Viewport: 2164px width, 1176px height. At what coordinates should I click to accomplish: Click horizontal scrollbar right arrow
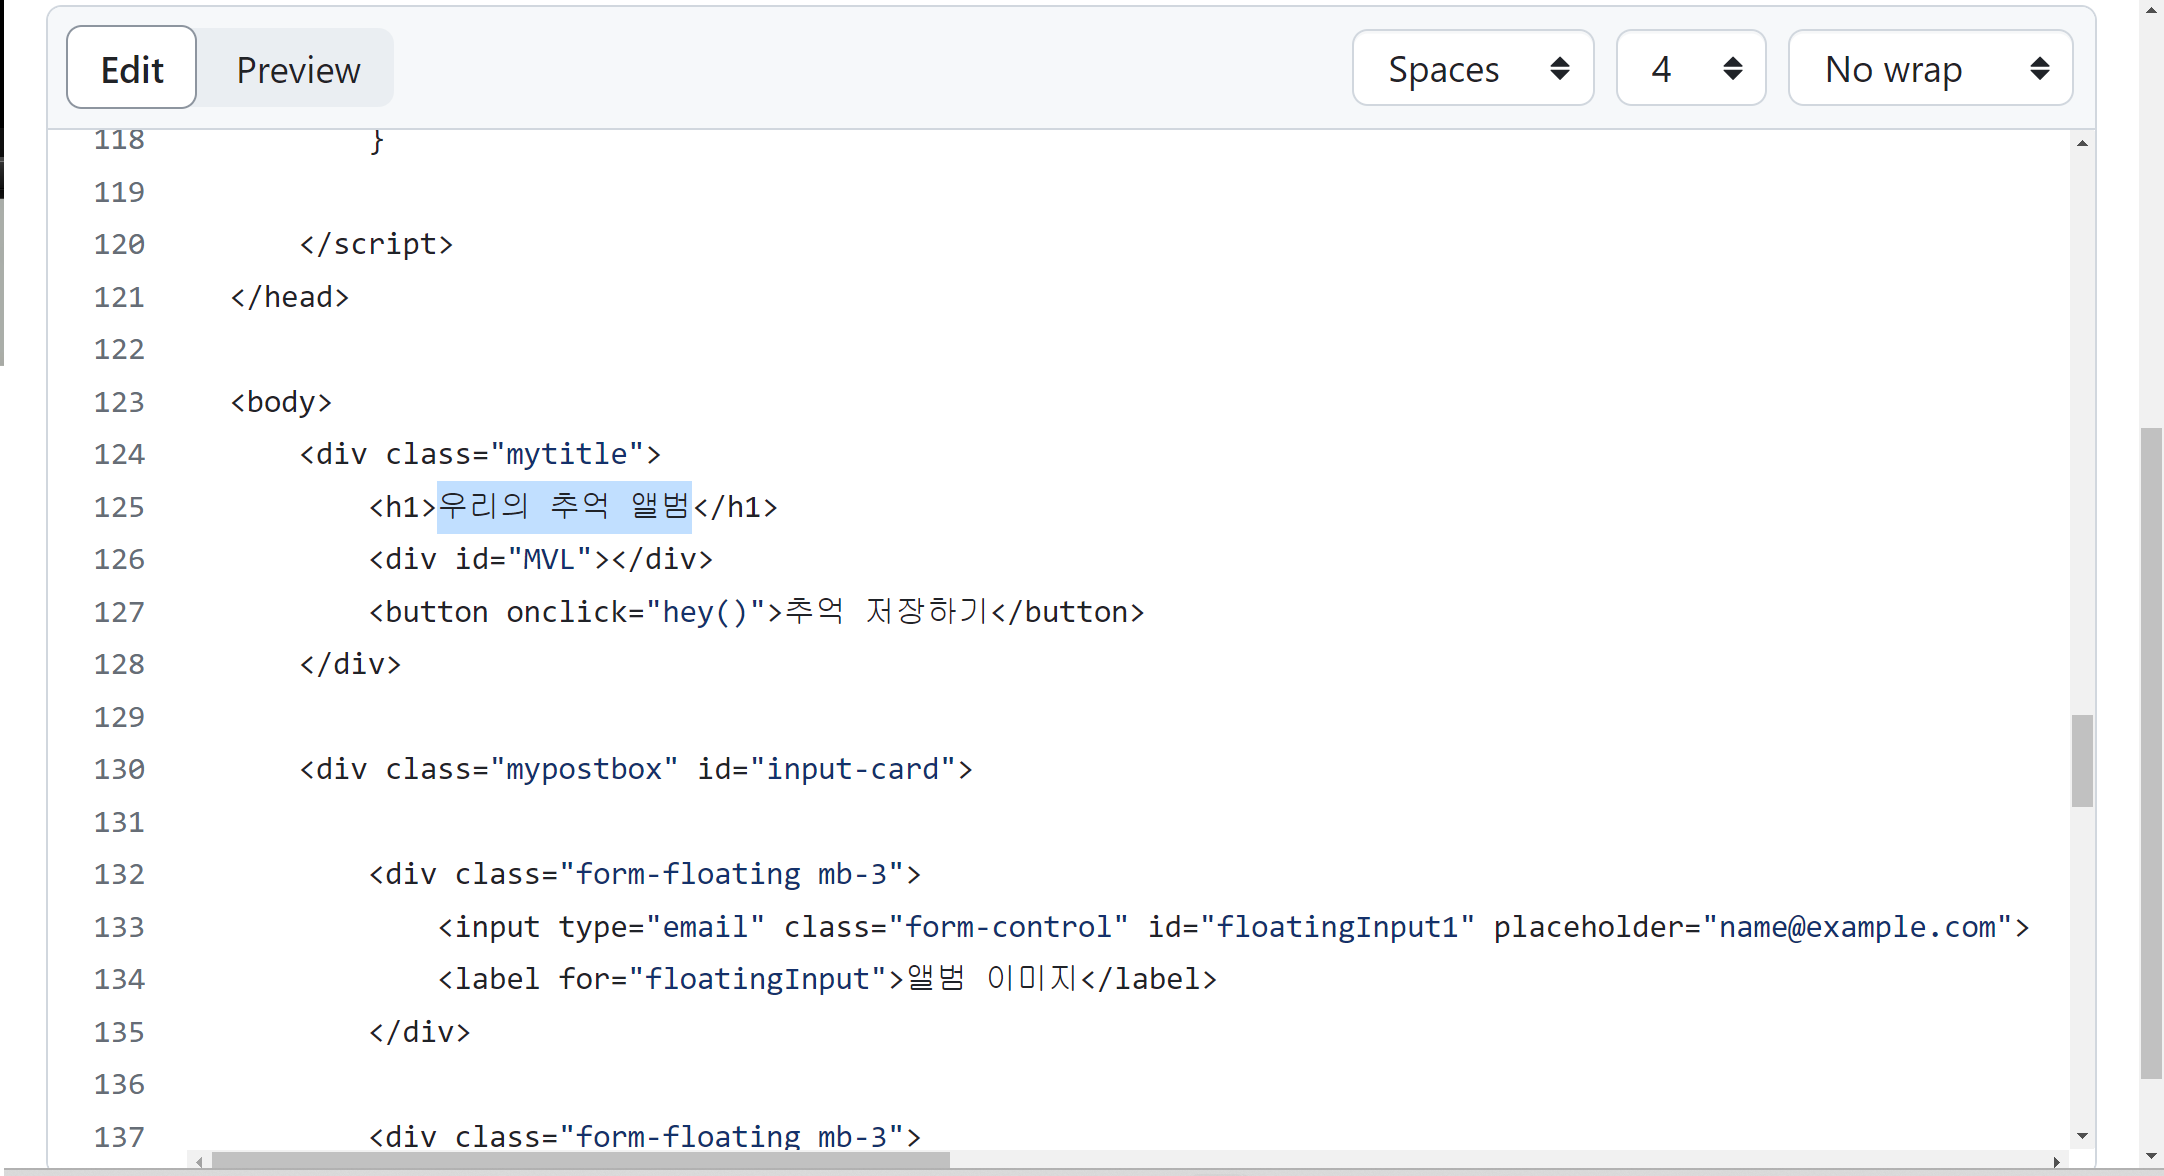pos(2056,1162)
